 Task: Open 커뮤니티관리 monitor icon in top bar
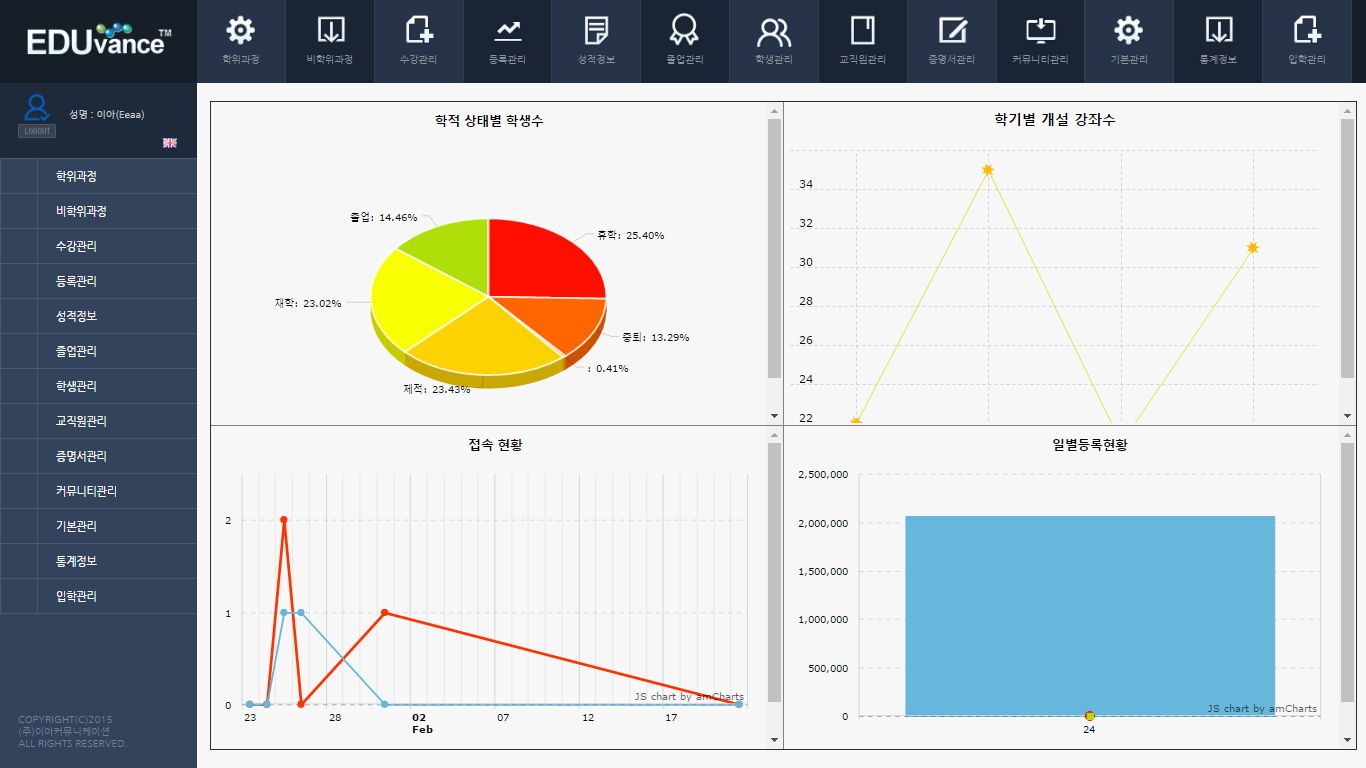click(1040, 32)
